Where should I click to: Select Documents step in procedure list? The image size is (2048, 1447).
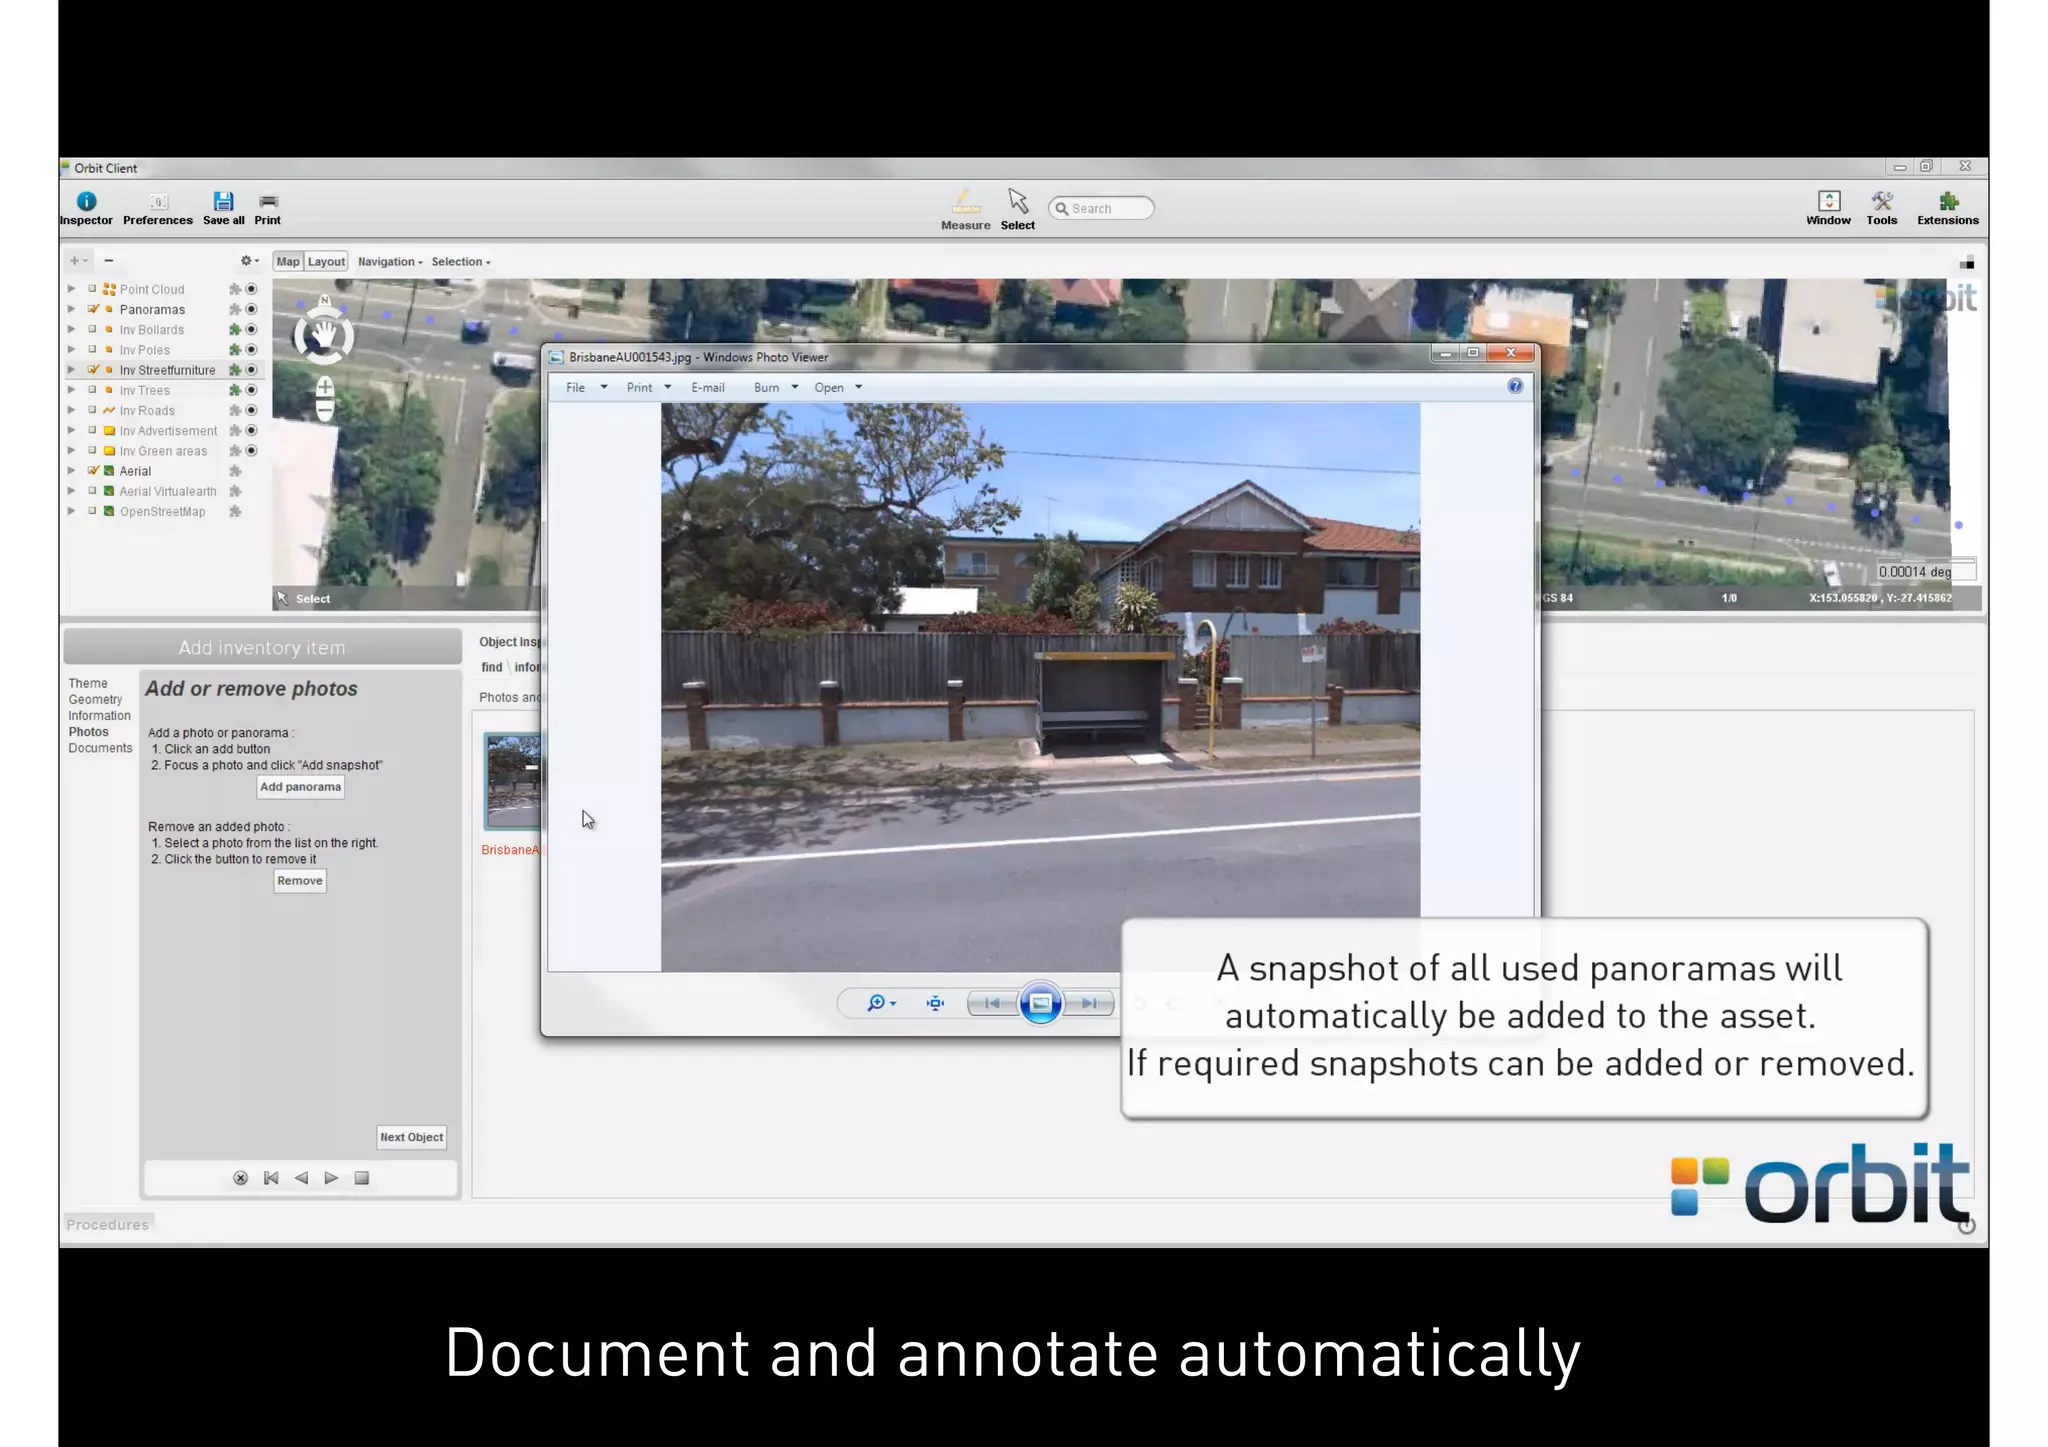[100, 748]
